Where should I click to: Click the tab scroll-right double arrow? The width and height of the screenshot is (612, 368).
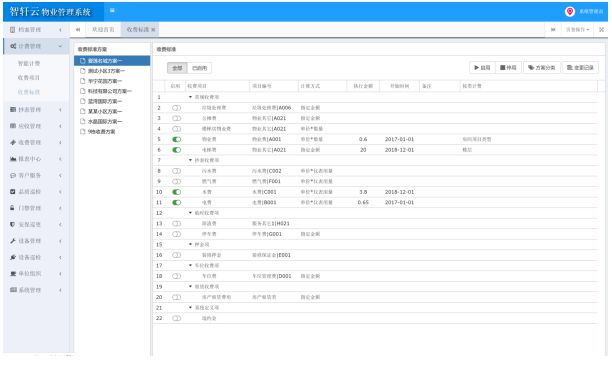(553, 30)
